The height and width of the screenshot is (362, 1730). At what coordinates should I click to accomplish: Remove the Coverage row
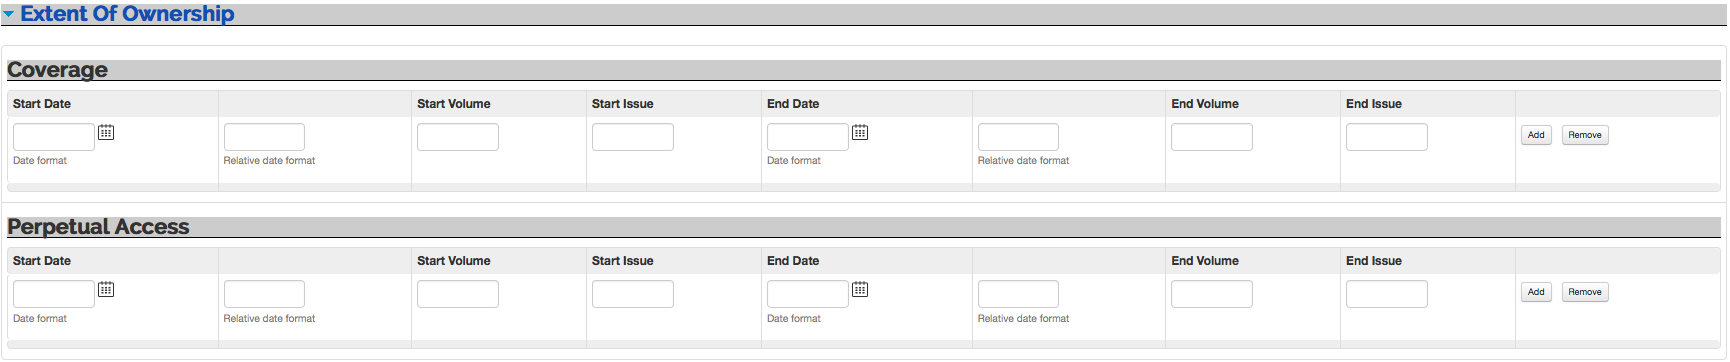point(1585,135)
